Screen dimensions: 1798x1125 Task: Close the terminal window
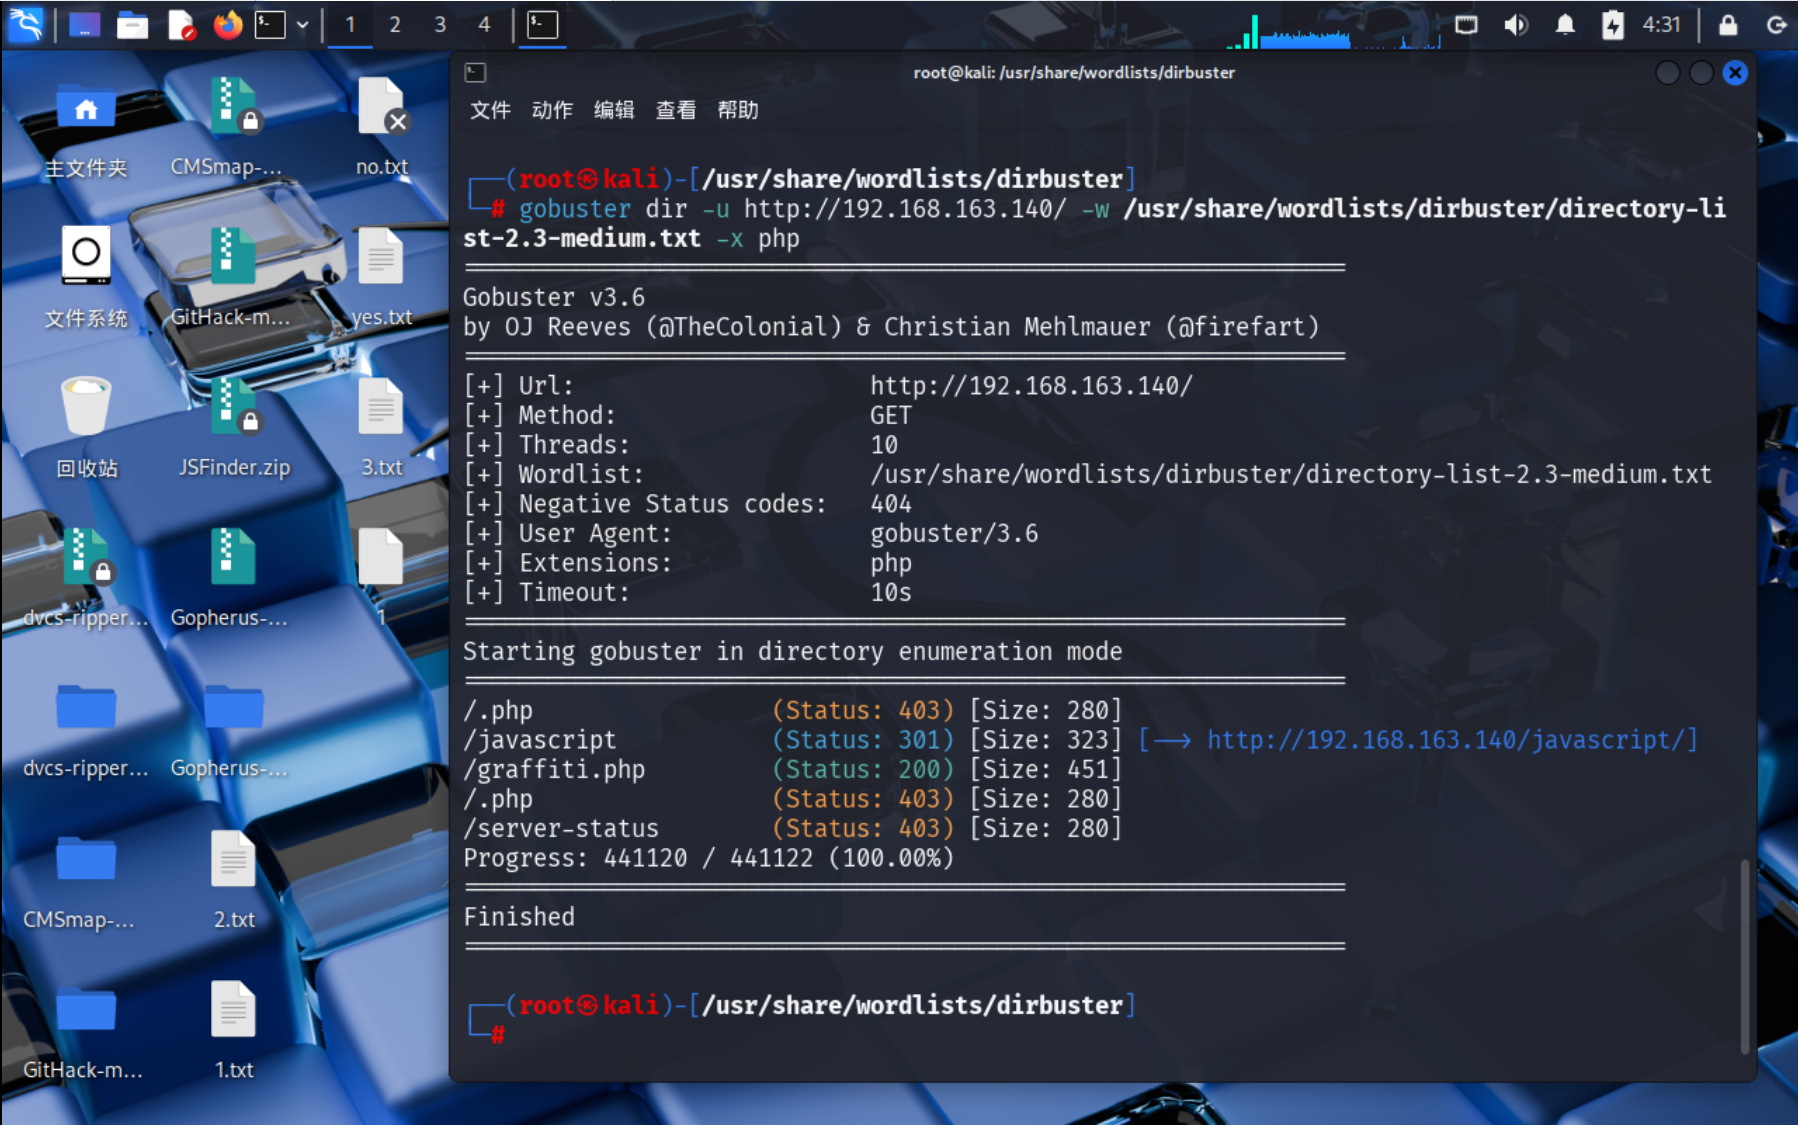pyautogui.click(x=1735, y=72)
